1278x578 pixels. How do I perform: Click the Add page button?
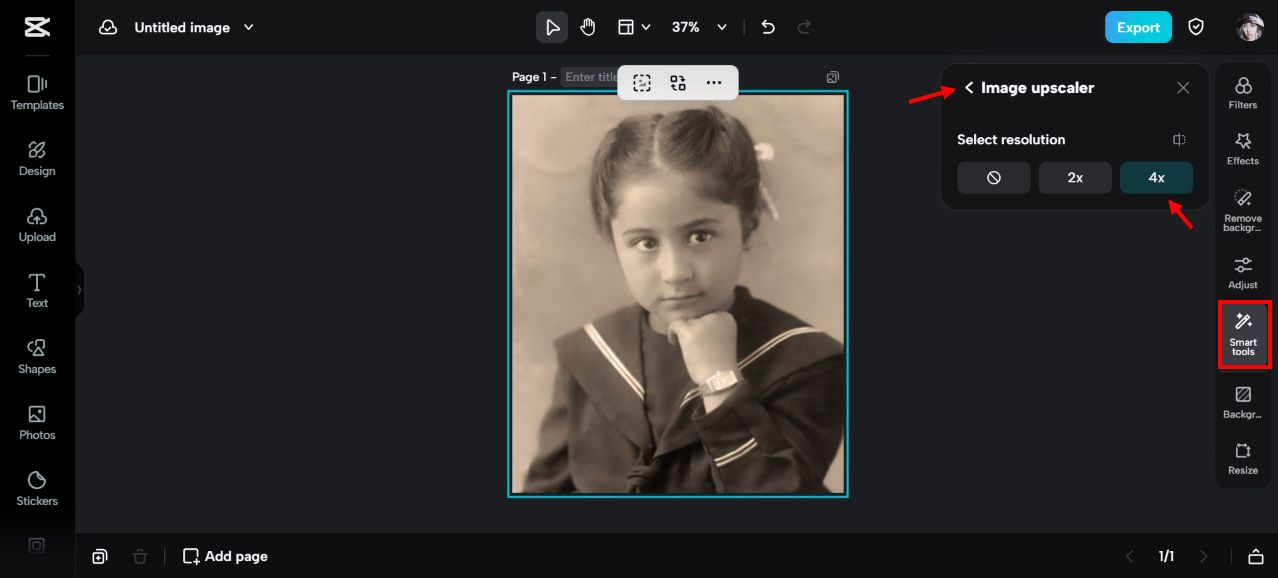click(x=225, y=556)
